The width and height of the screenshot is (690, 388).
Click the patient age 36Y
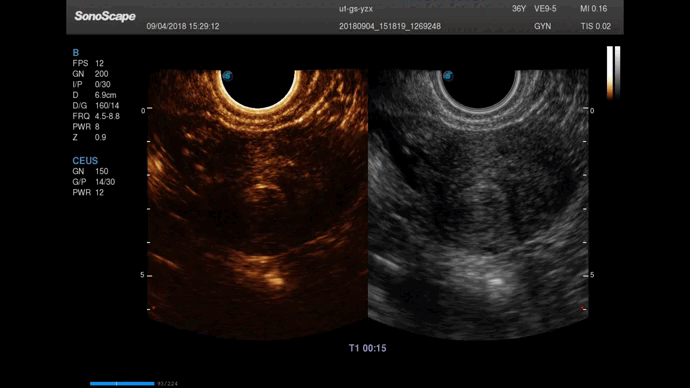(x=519, y=9)
